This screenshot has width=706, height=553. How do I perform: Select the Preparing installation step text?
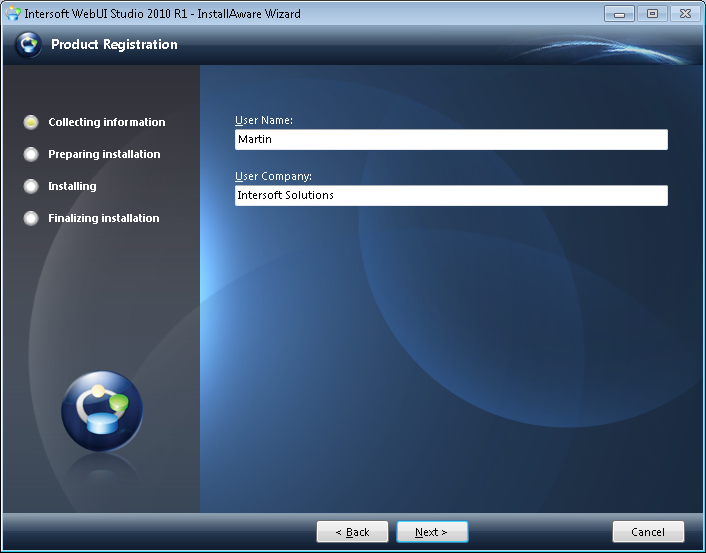104,154
